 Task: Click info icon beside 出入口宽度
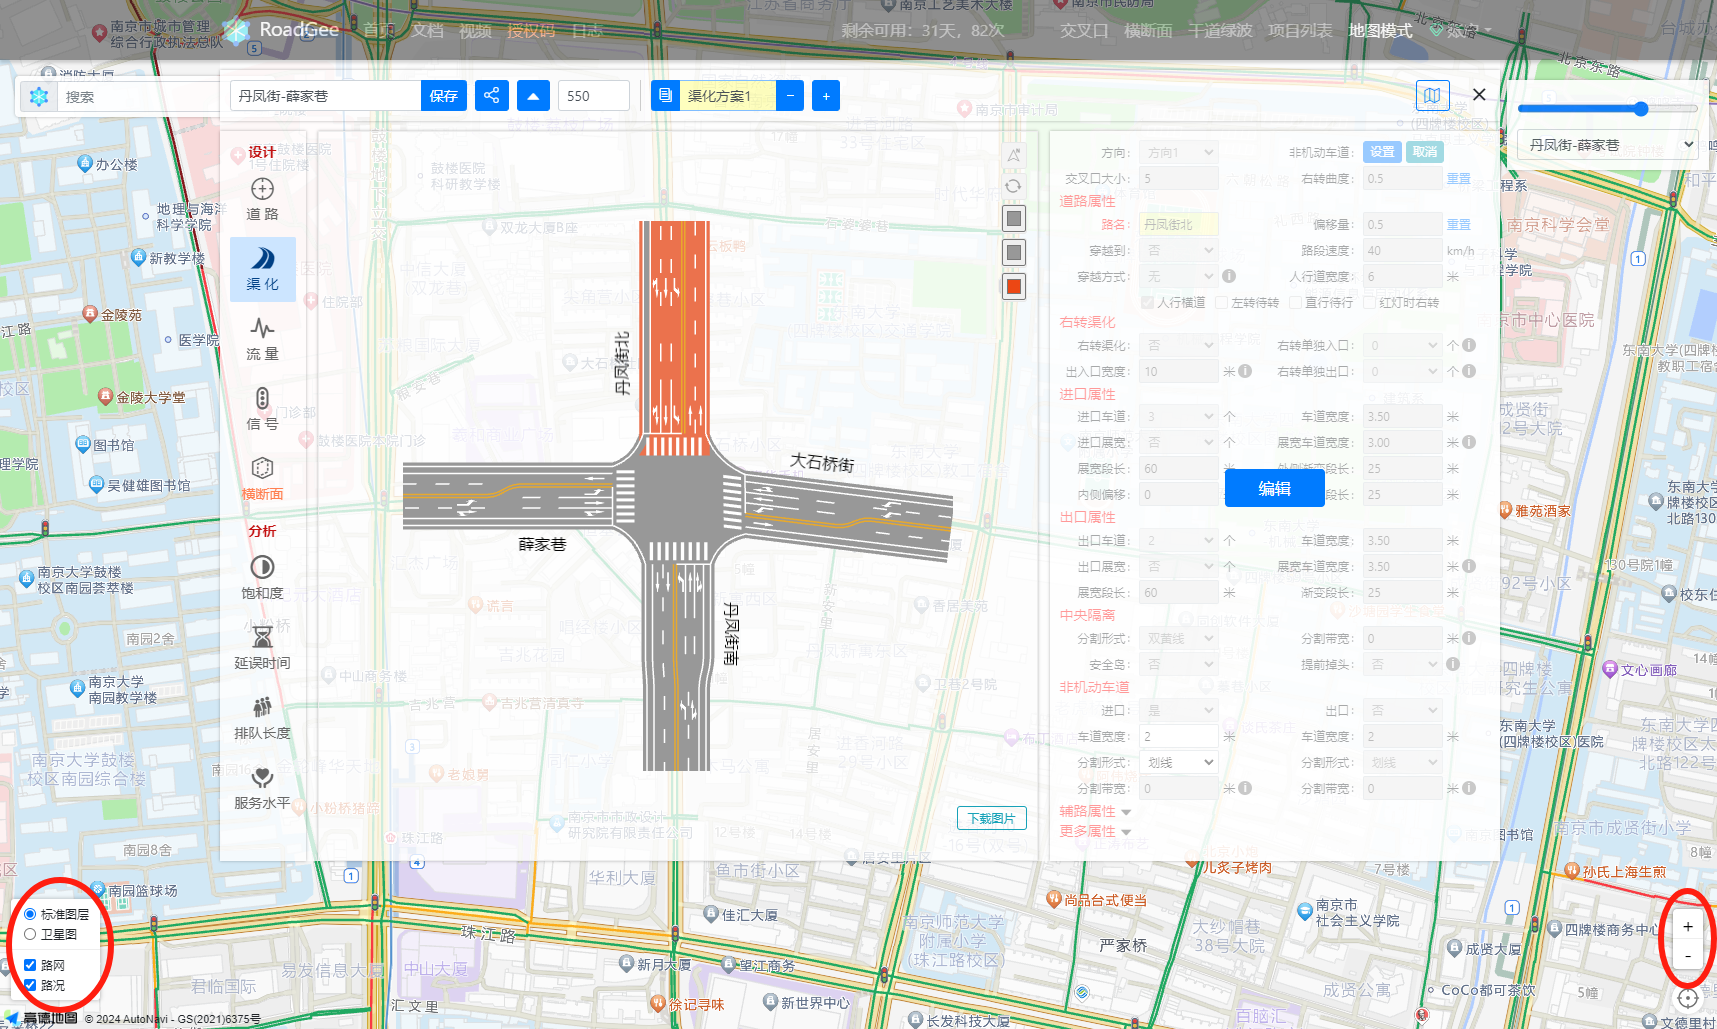(x=1245, y=371)
